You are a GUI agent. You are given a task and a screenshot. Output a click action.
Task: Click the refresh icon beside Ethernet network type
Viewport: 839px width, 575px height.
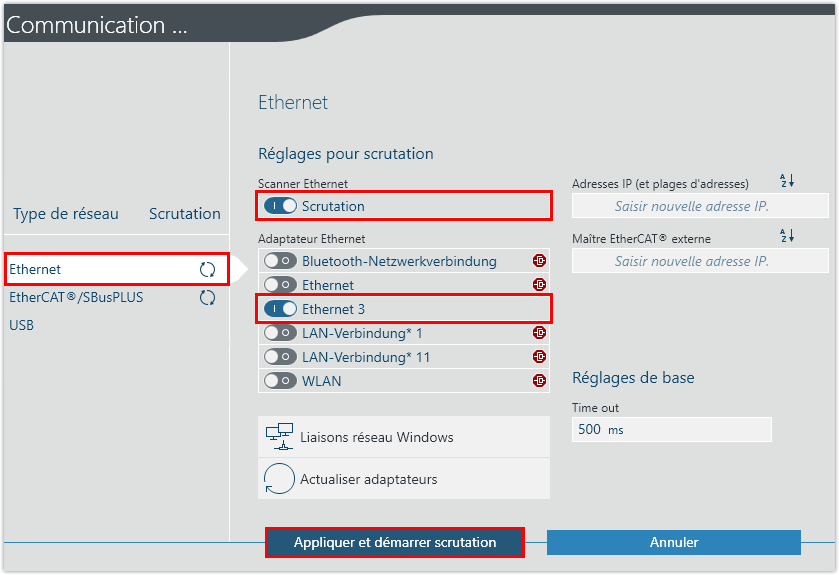click(207, 270)
